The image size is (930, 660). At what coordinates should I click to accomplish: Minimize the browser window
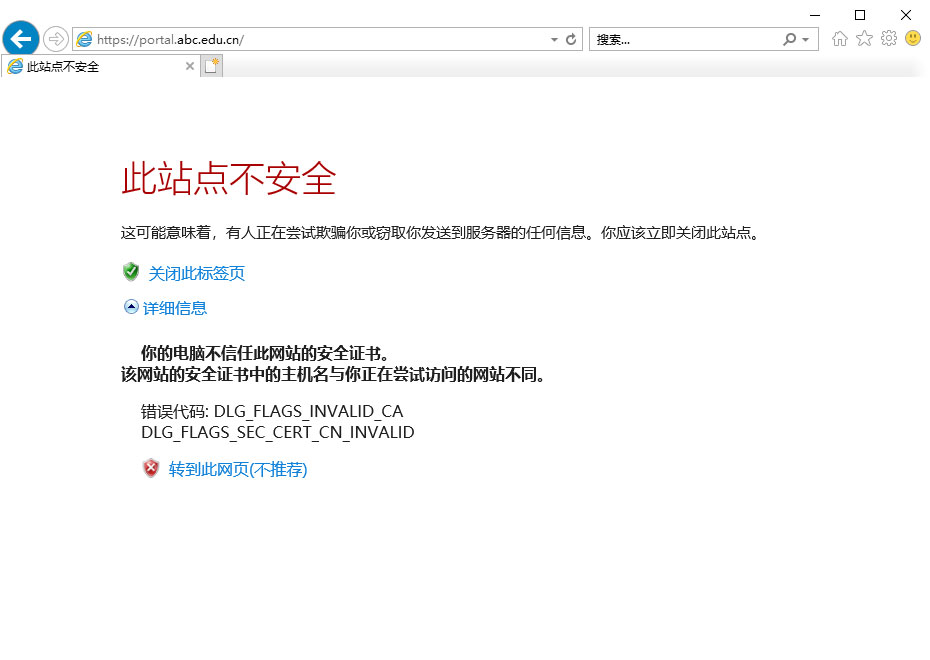[815, 15]
